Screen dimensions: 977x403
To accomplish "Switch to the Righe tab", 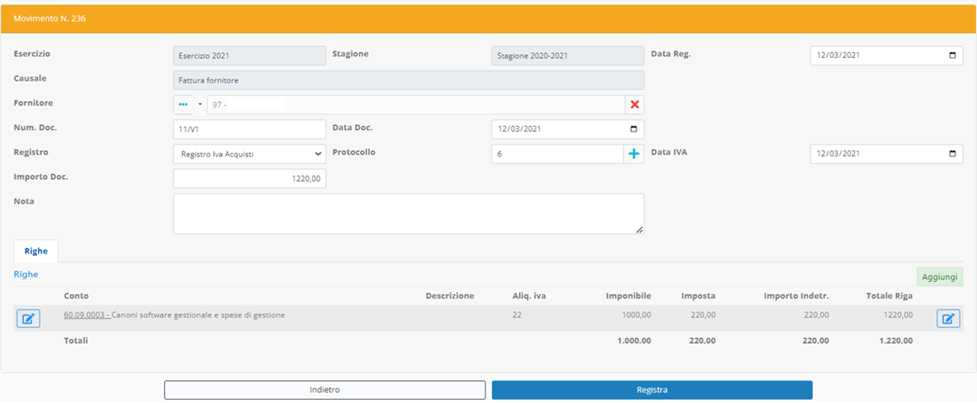I will click(36, 251).
